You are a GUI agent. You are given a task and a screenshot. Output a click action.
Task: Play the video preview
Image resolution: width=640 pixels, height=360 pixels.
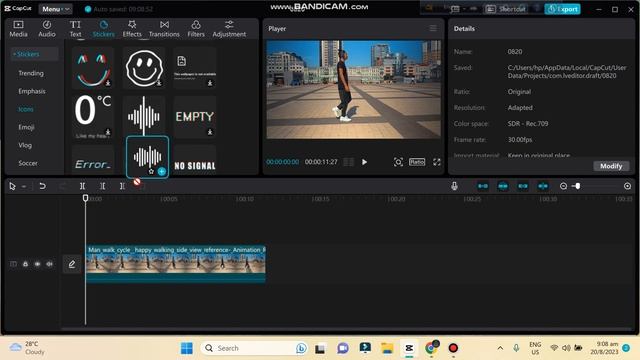pos(364,162)
